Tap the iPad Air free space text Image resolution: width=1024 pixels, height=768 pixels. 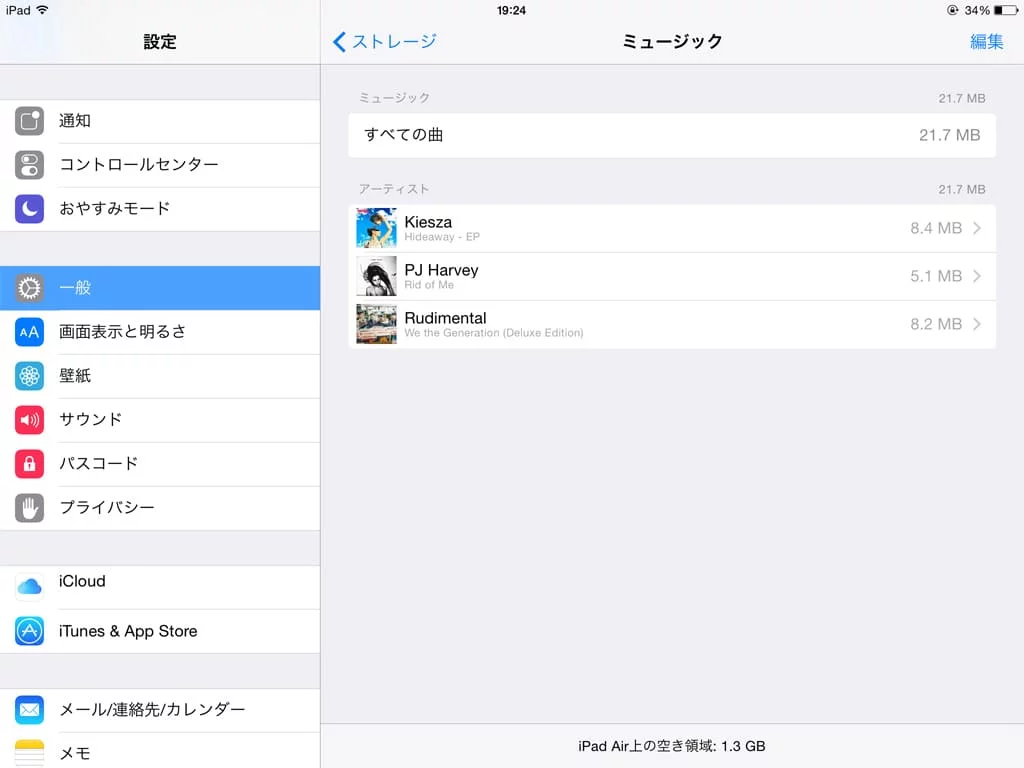[x=671, y=746]
